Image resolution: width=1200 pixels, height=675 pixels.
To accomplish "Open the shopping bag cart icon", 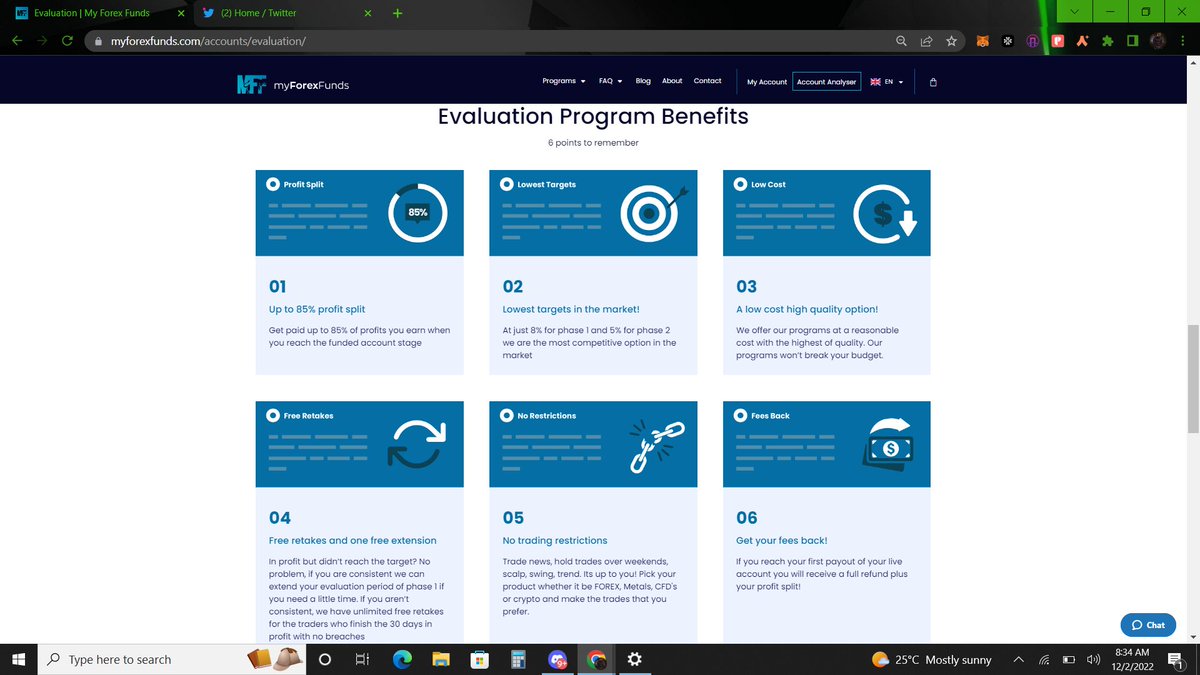I will click(x=933, y=82).
